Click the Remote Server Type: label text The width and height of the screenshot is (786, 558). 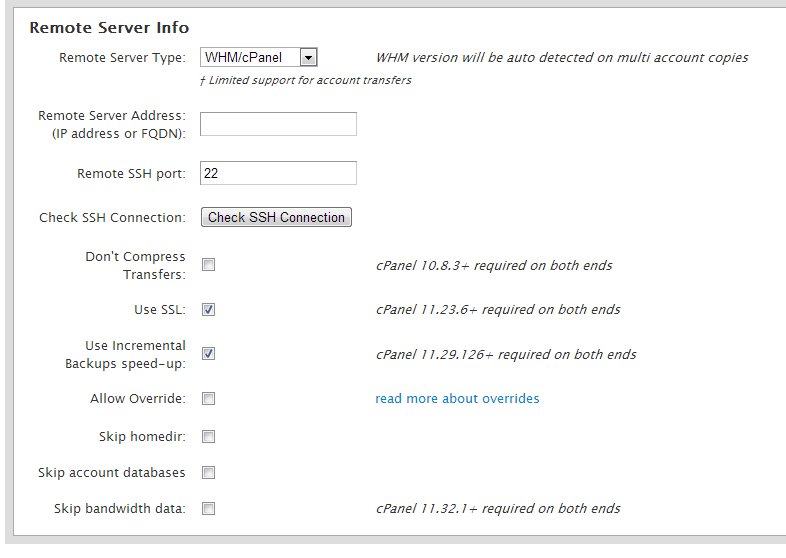click(122, 58)
